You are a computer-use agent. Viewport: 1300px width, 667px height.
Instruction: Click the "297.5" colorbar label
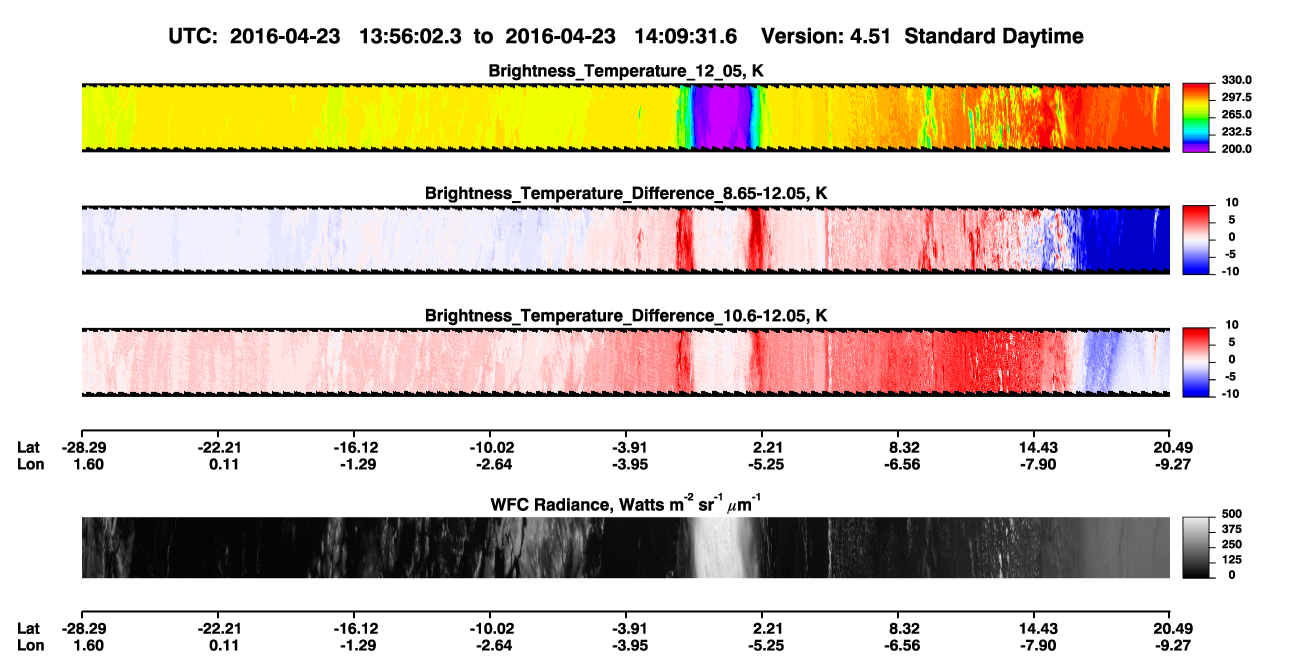pyautogui.click(x=1235, y=98)
